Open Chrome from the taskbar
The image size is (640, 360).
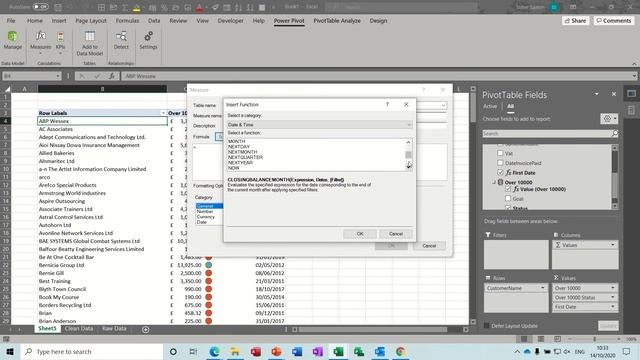(400, 351)
